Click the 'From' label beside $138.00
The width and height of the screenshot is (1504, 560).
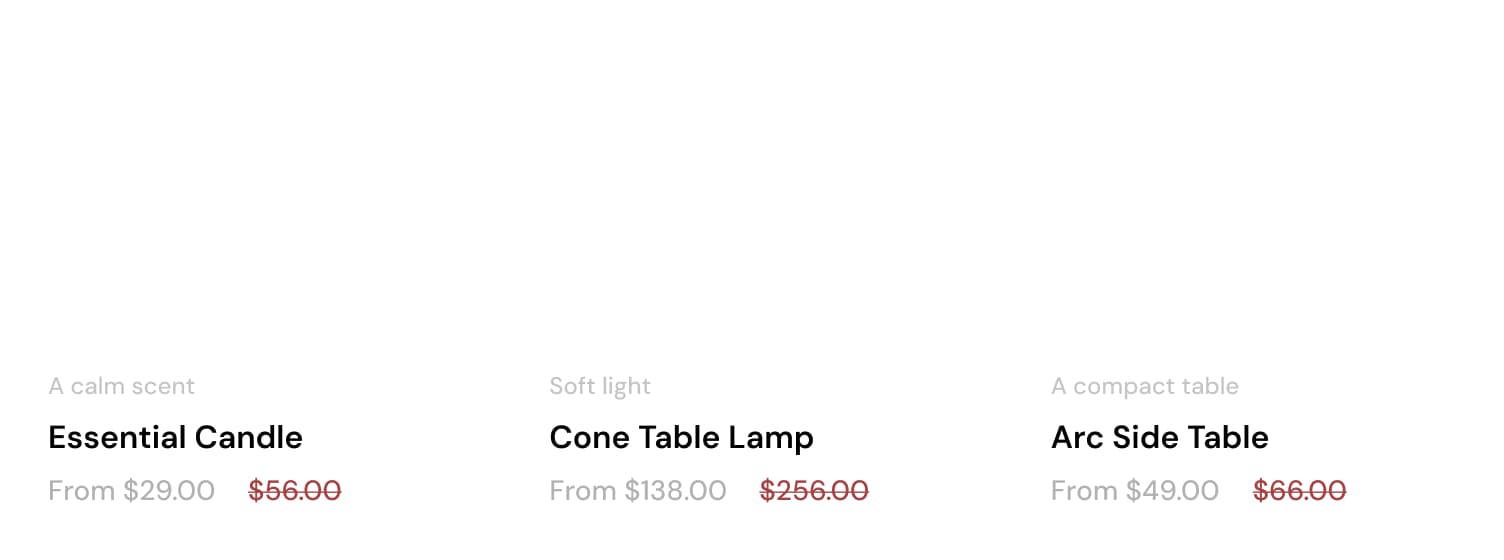[x=583, y=491]
